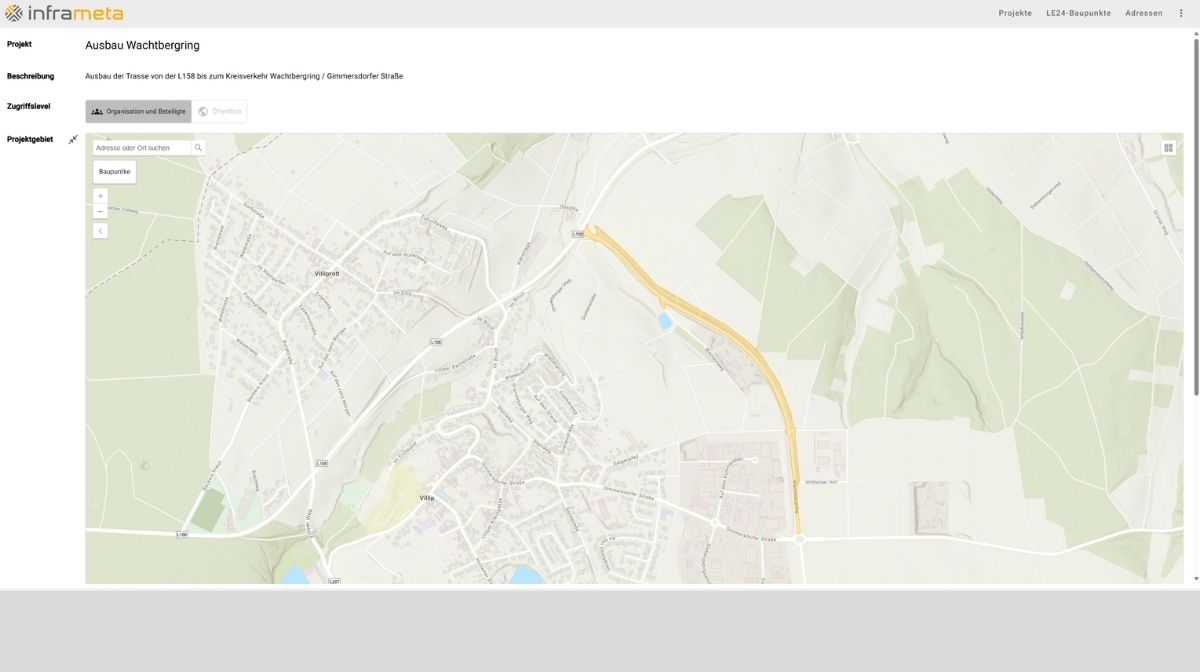
Task: Click the blue pond on the map
Action: (x=665, y=321)
